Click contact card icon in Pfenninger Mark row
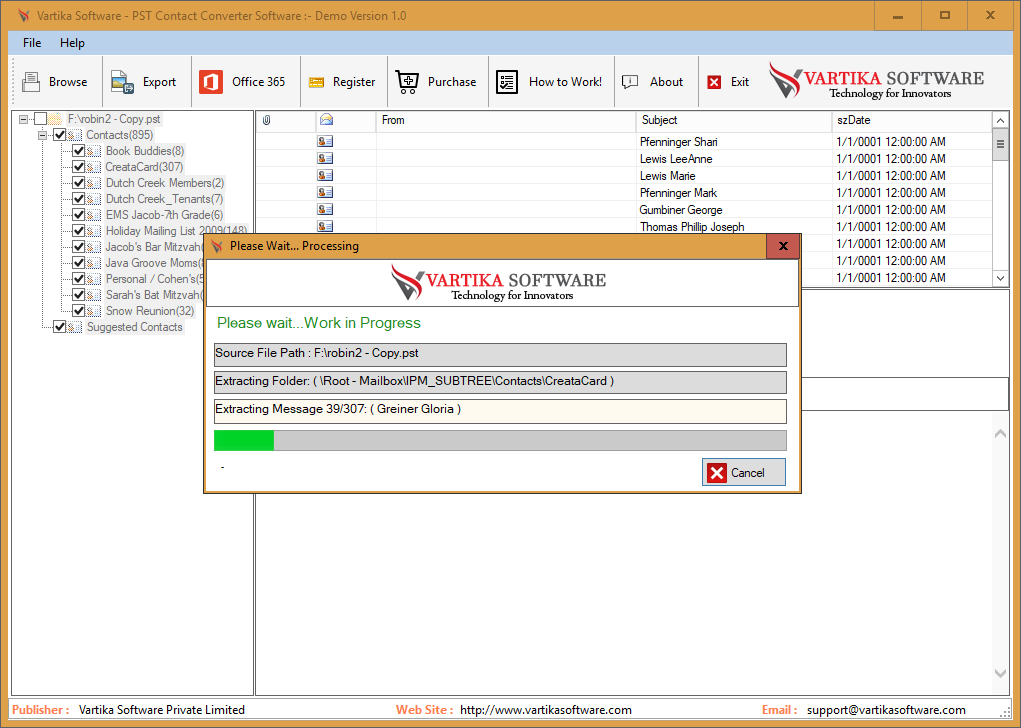Viewport: 1021px width, 728px height. click(325, 192)
